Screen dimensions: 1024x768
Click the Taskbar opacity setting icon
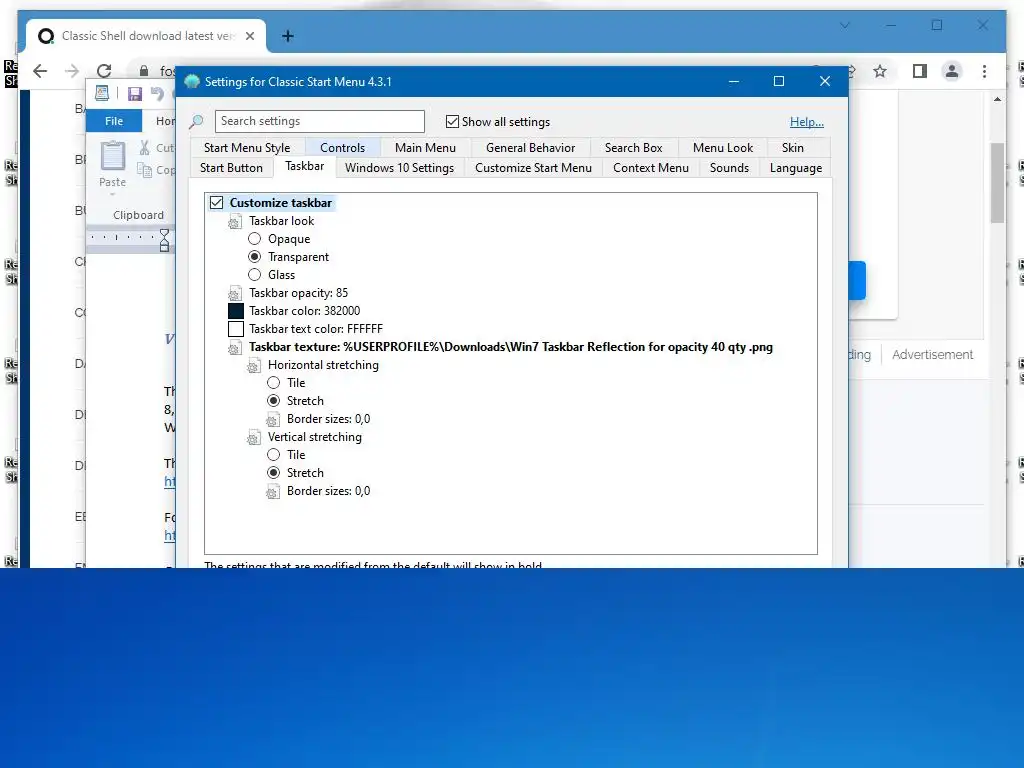(x=234, y=293)
